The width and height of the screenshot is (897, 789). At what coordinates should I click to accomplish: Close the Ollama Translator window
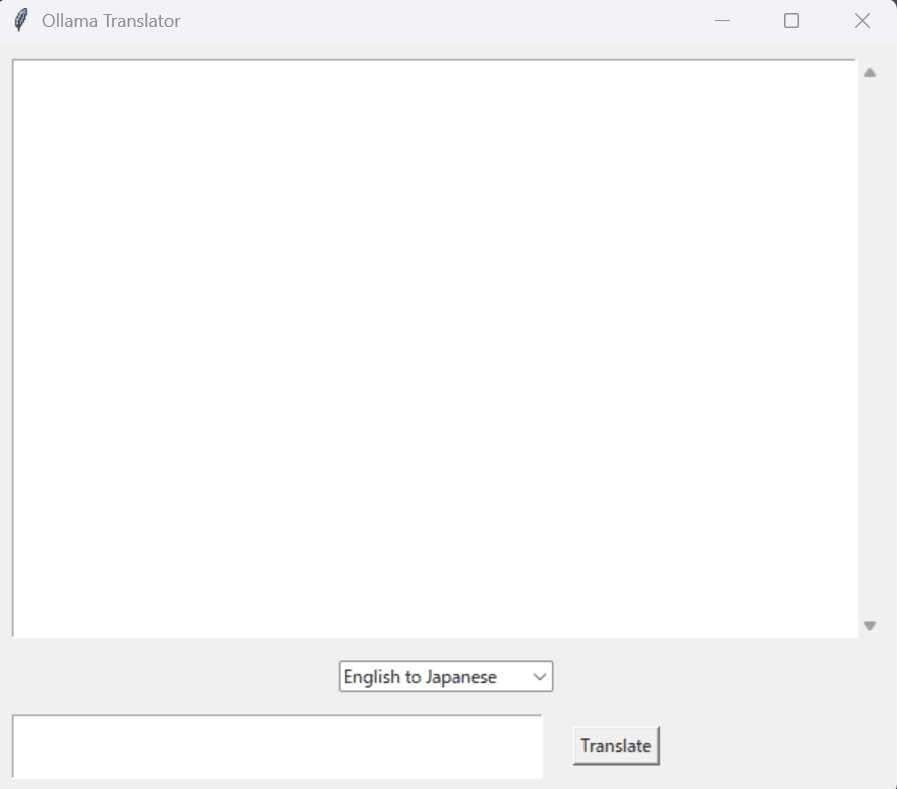click(862, 21)
